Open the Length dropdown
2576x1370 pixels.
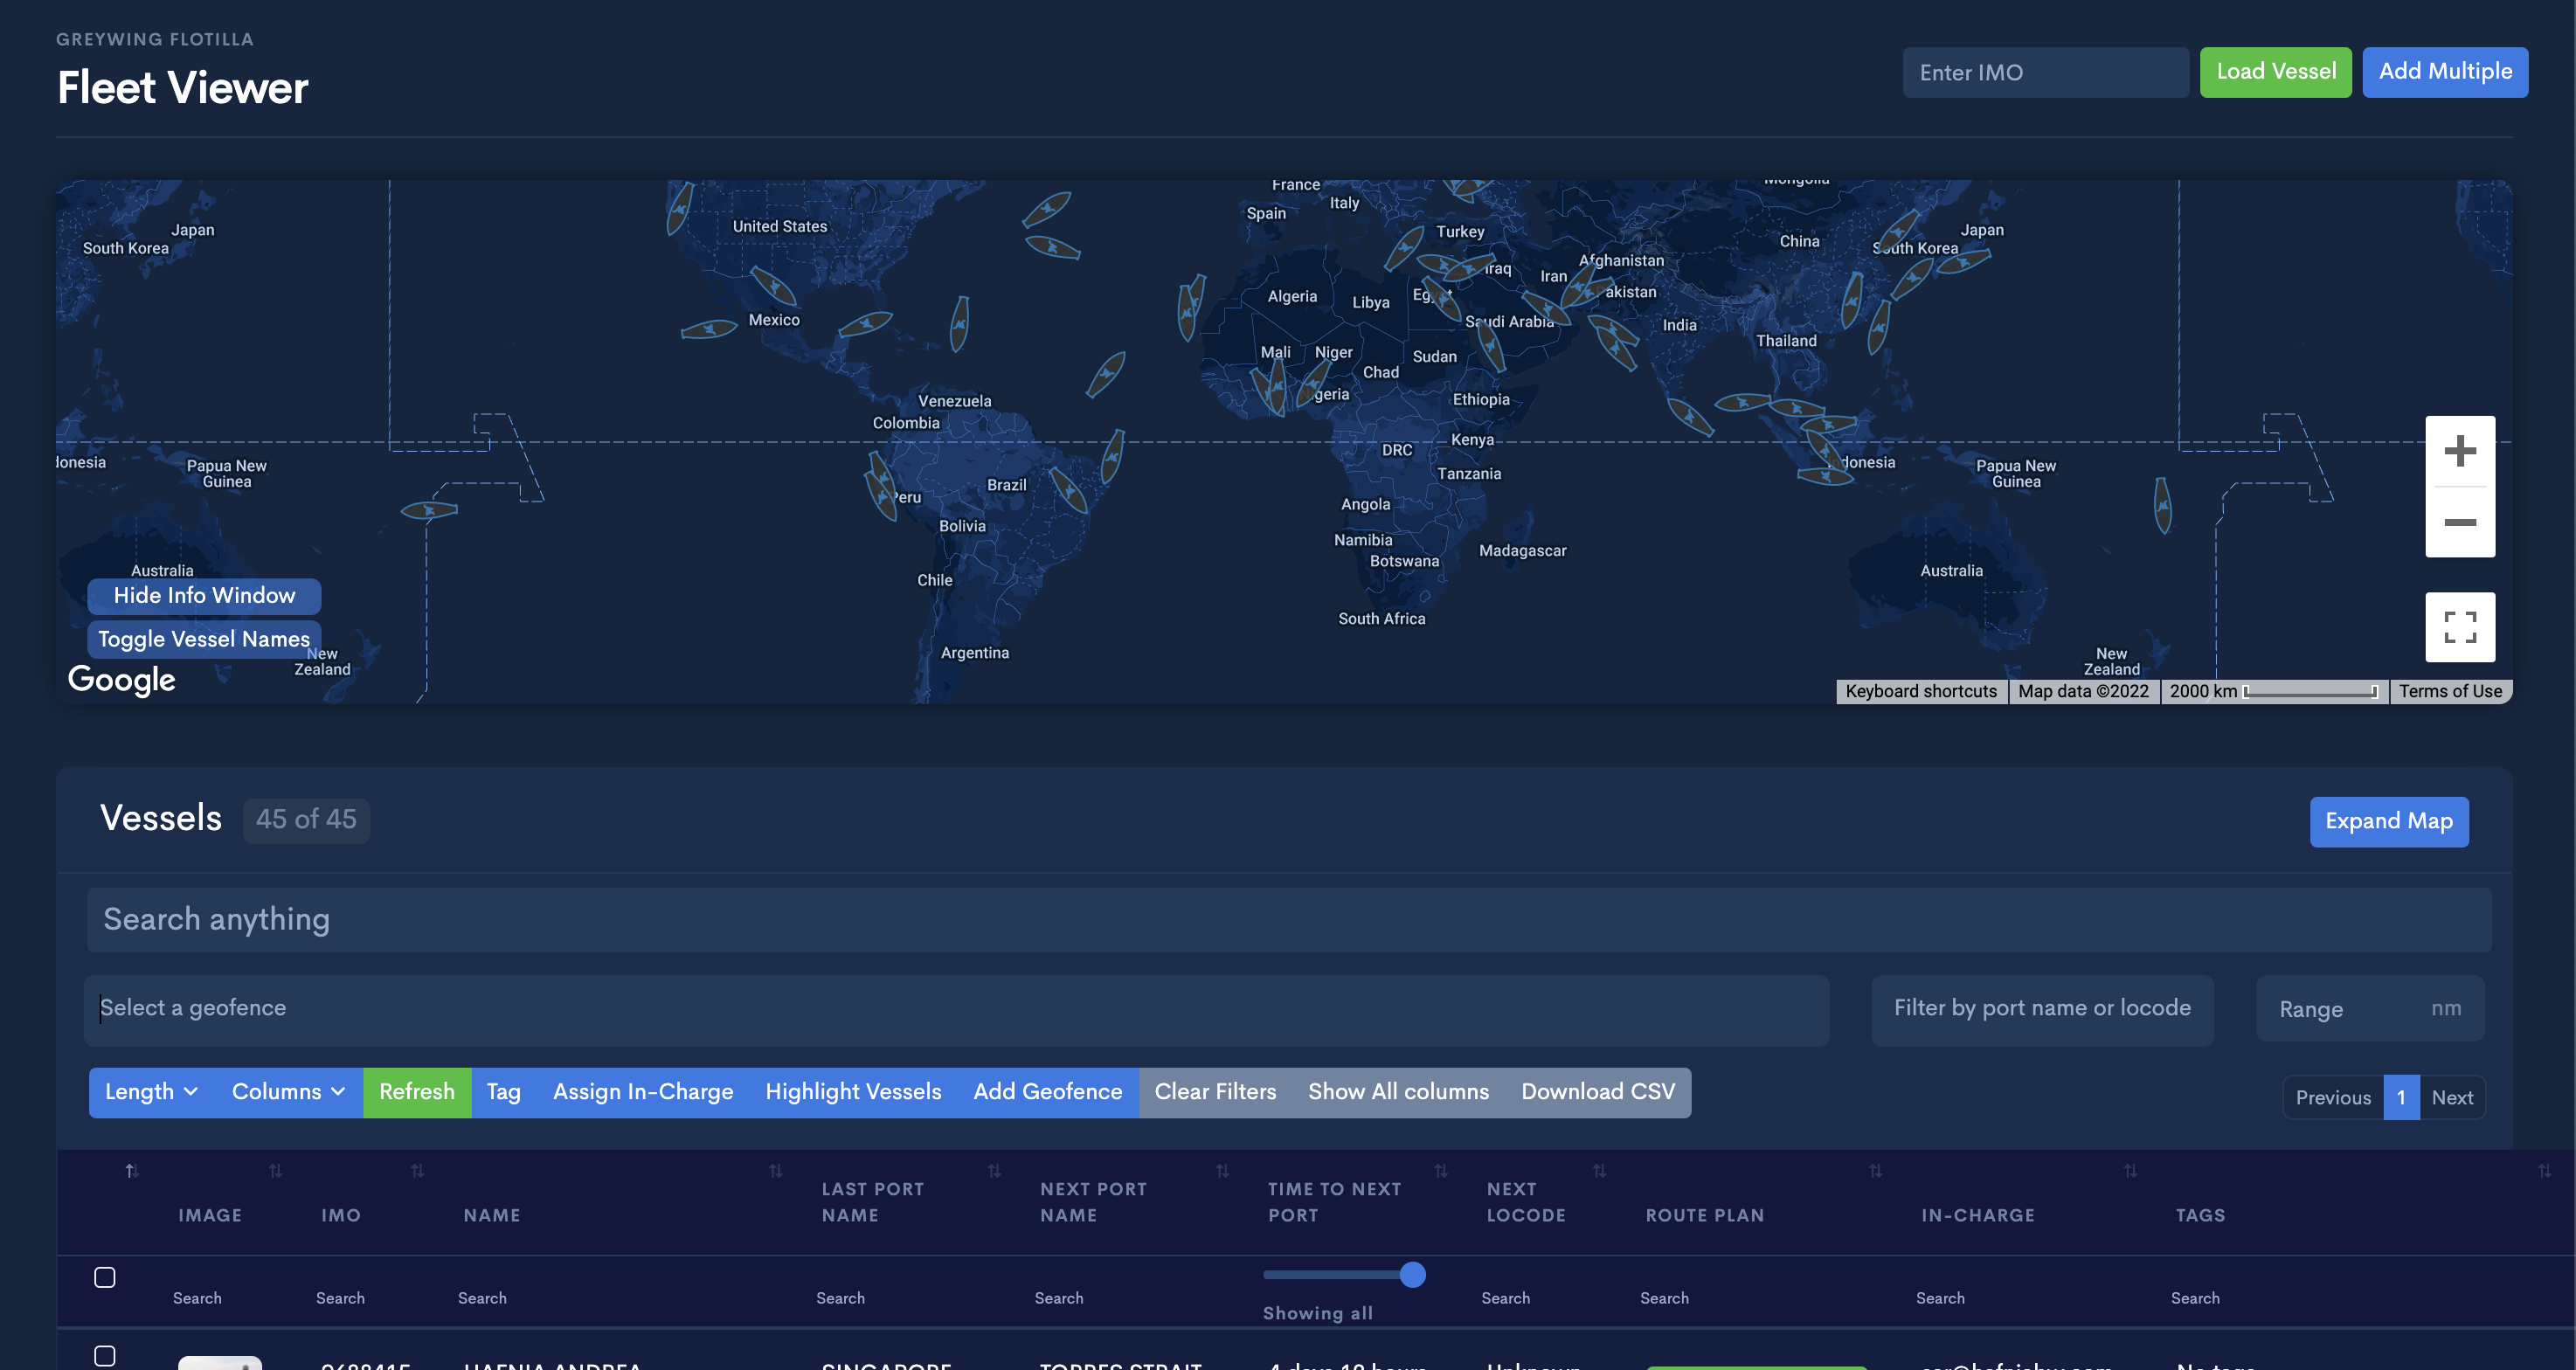point(152,1092)
